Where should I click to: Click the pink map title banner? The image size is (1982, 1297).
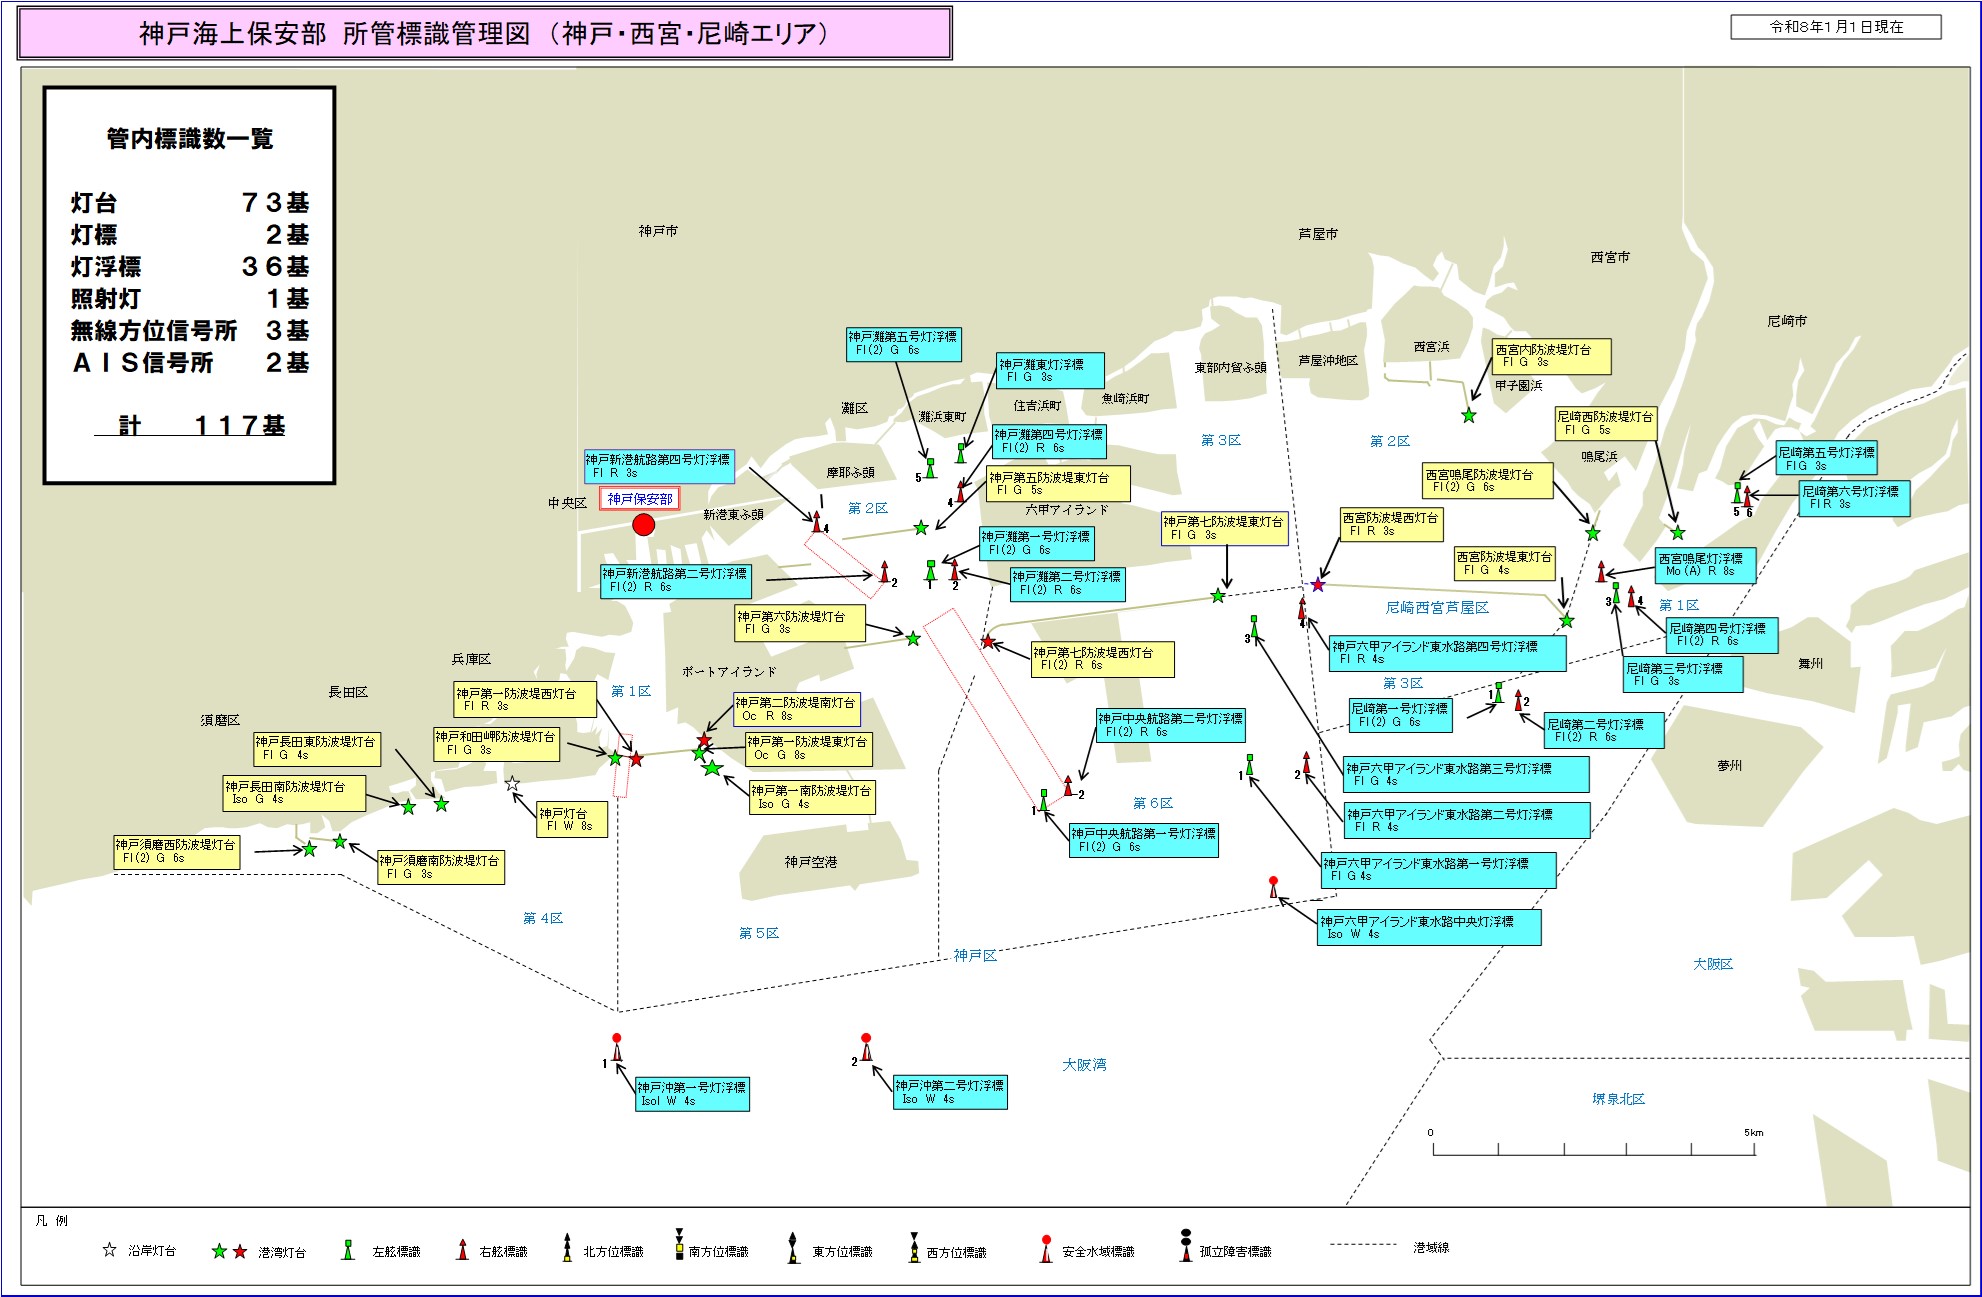484,34
